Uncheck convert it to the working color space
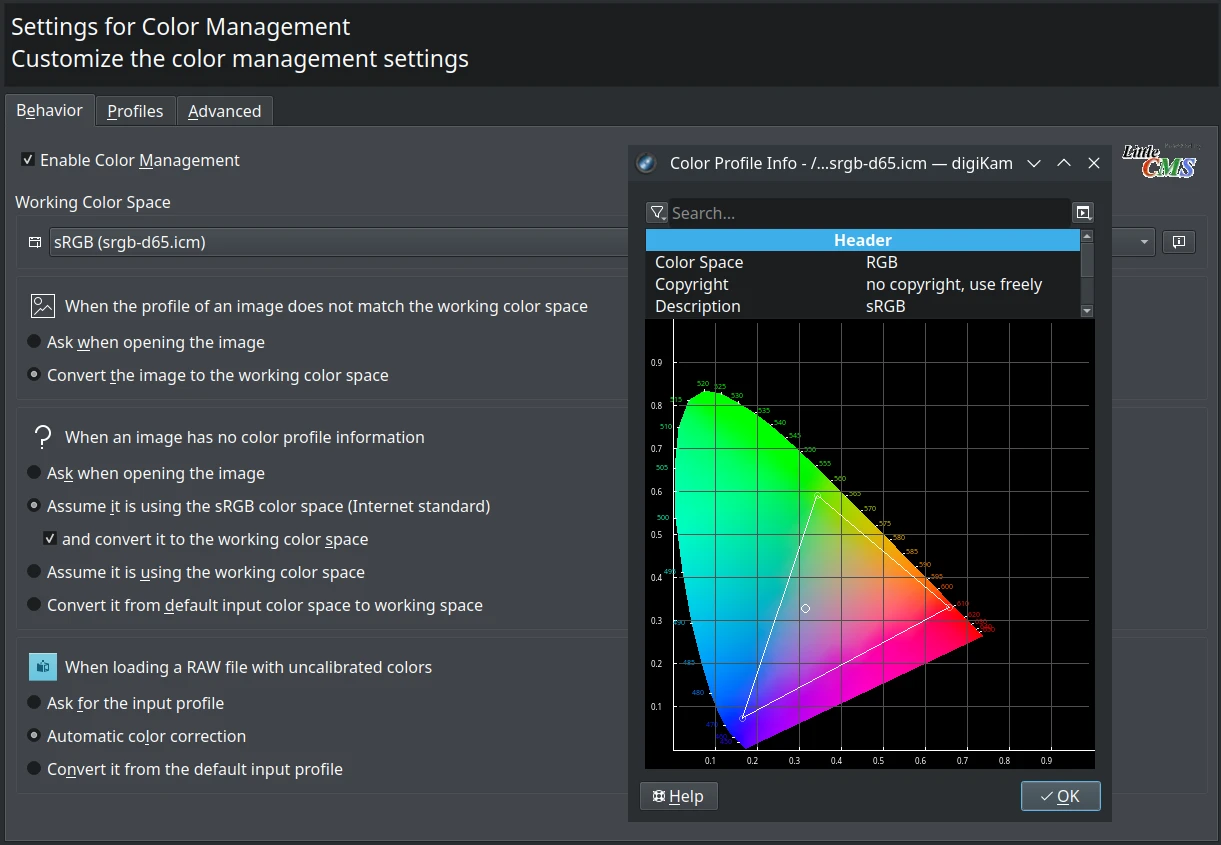 [x=49, y=538]
